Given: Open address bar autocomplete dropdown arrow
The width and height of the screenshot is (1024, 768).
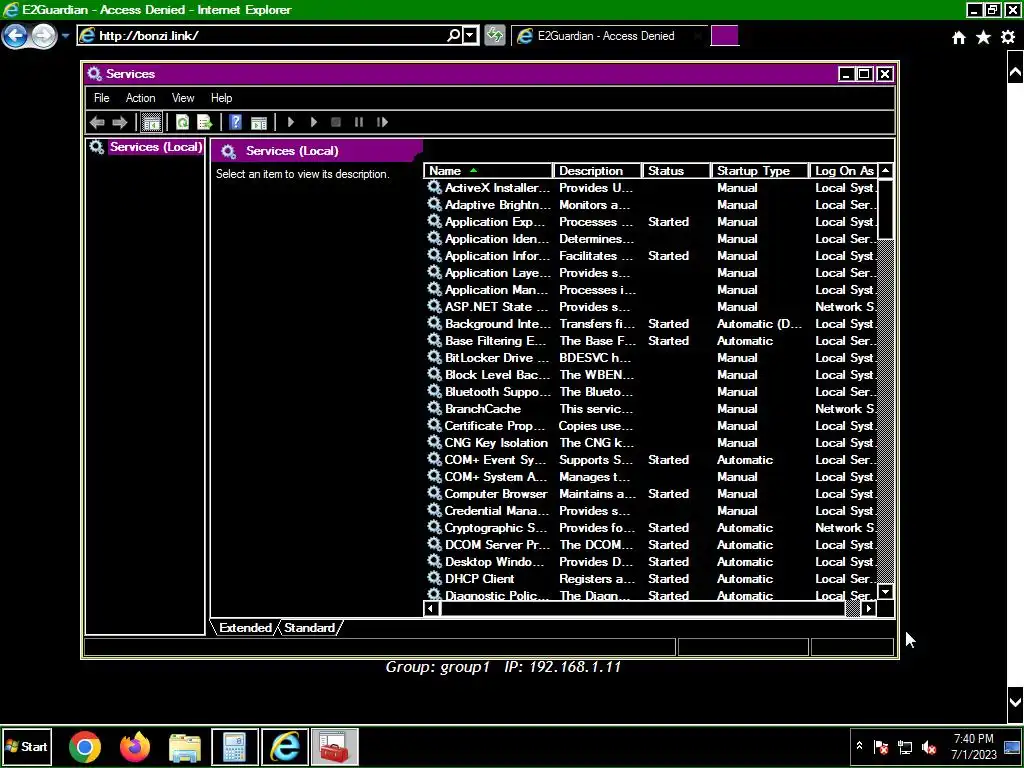Looking at the screenshot, I should [470, 35].
